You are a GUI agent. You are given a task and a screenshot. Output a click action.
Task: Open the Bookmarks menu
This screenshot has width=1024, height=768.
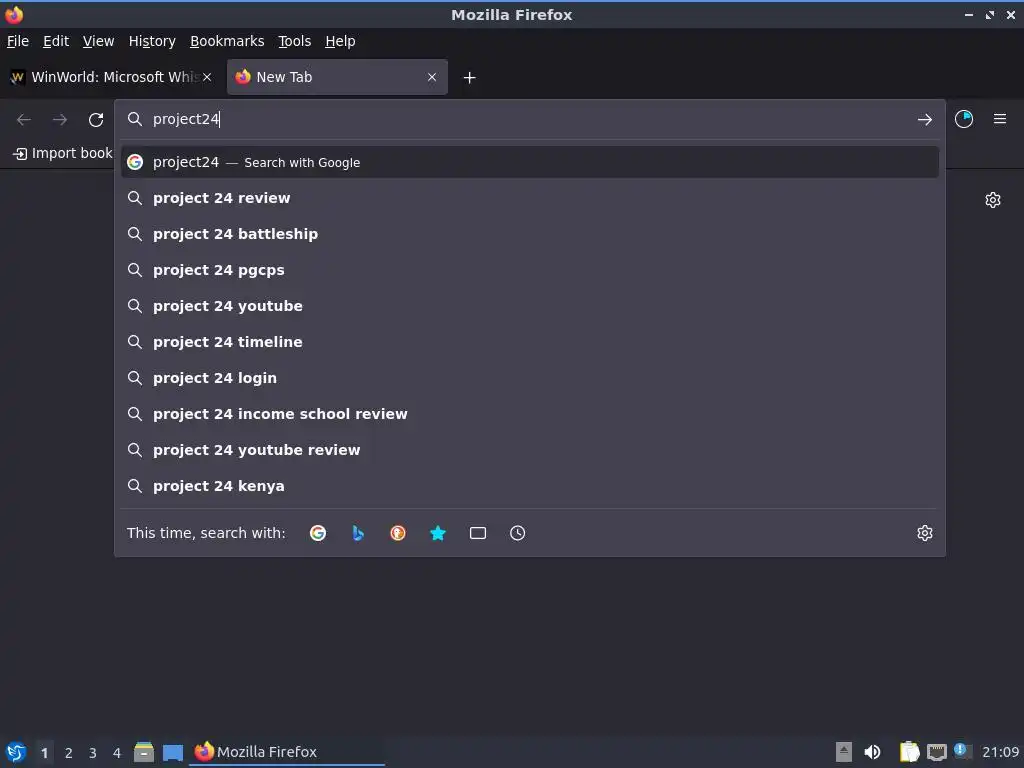click(227, 41)
